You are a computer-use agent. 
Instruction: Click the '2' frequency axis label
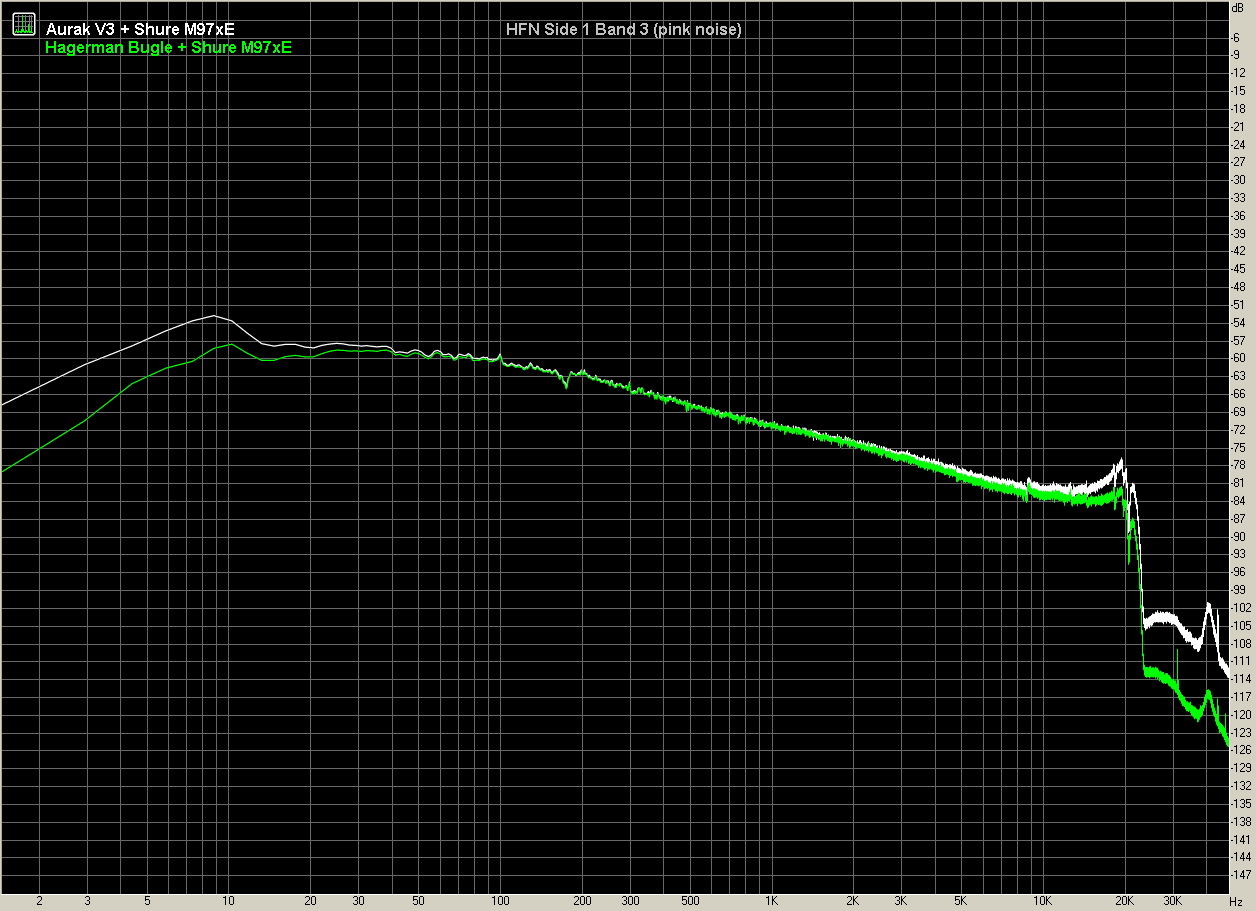point(39,900)
